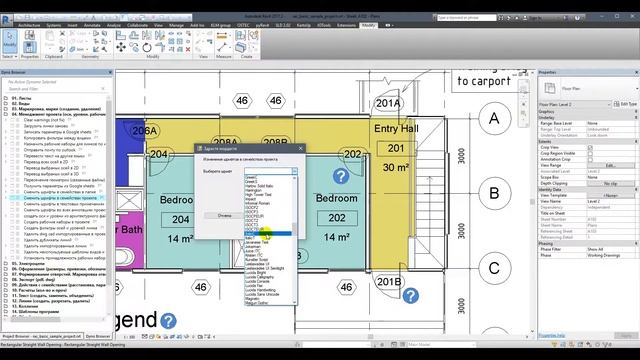Click the question mark beside Legend text

pos(168,321)
